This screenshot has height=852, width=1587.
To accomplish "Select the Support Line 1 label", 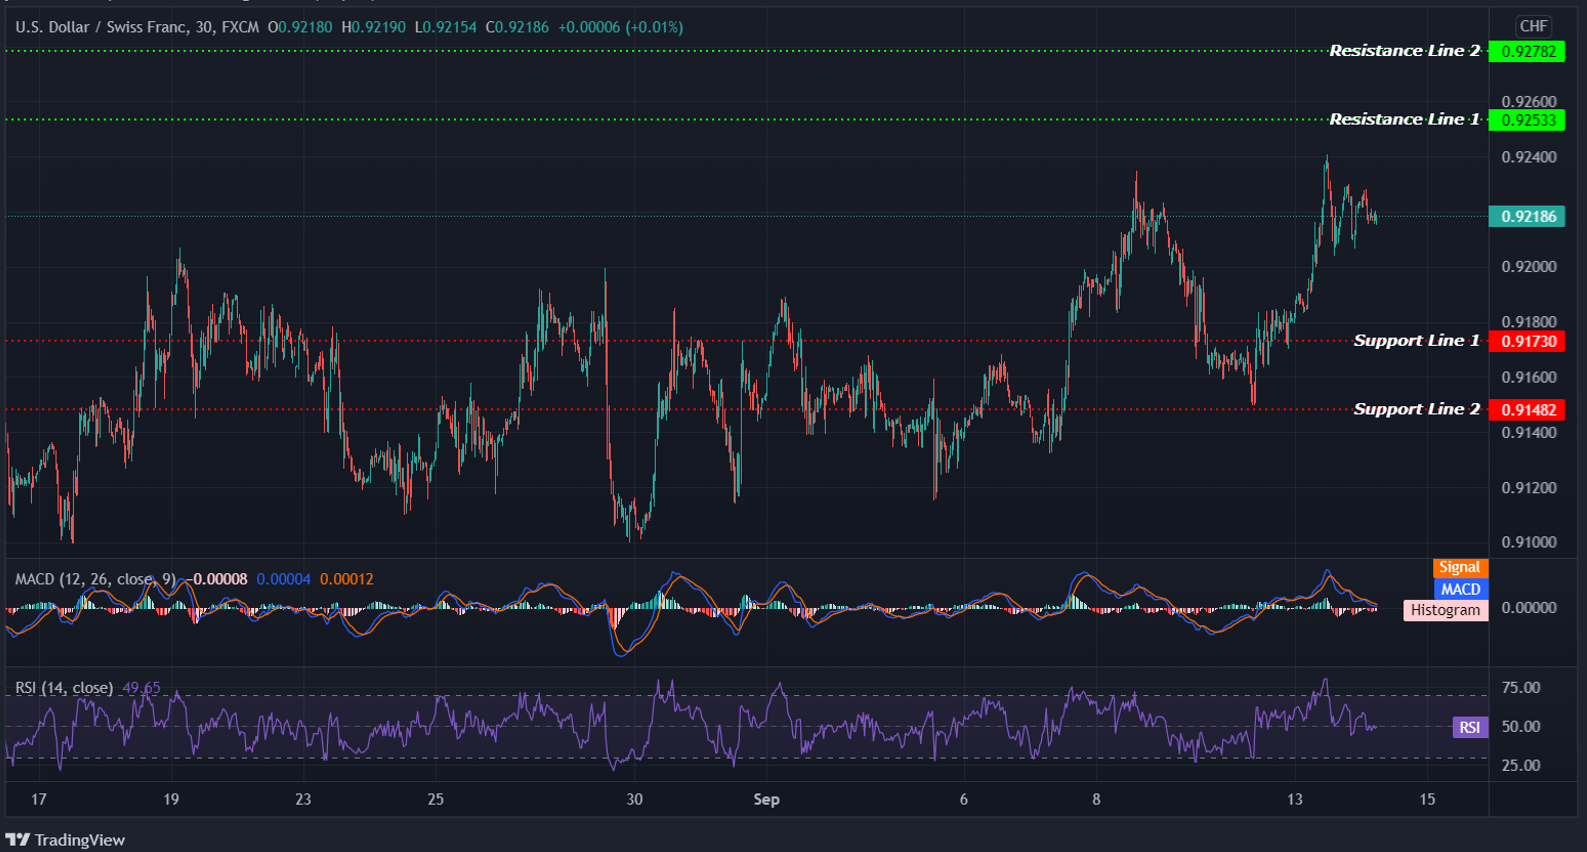I will (x=1416, y=341).
